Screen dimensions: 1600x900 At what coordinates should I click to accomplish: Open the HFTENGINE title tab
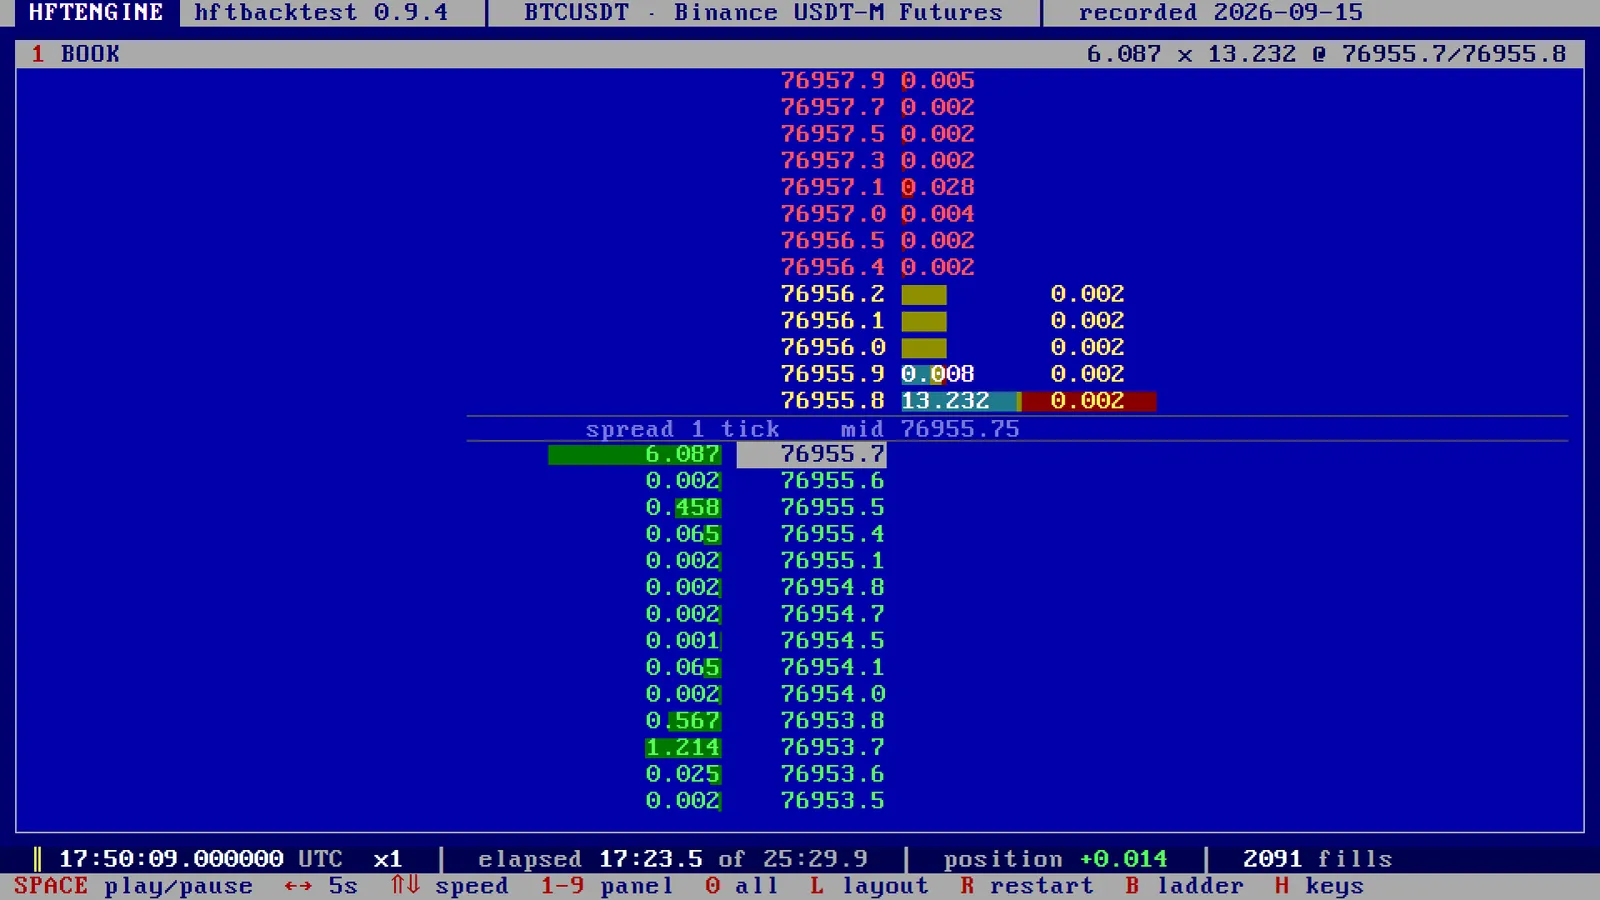point(96,13)
